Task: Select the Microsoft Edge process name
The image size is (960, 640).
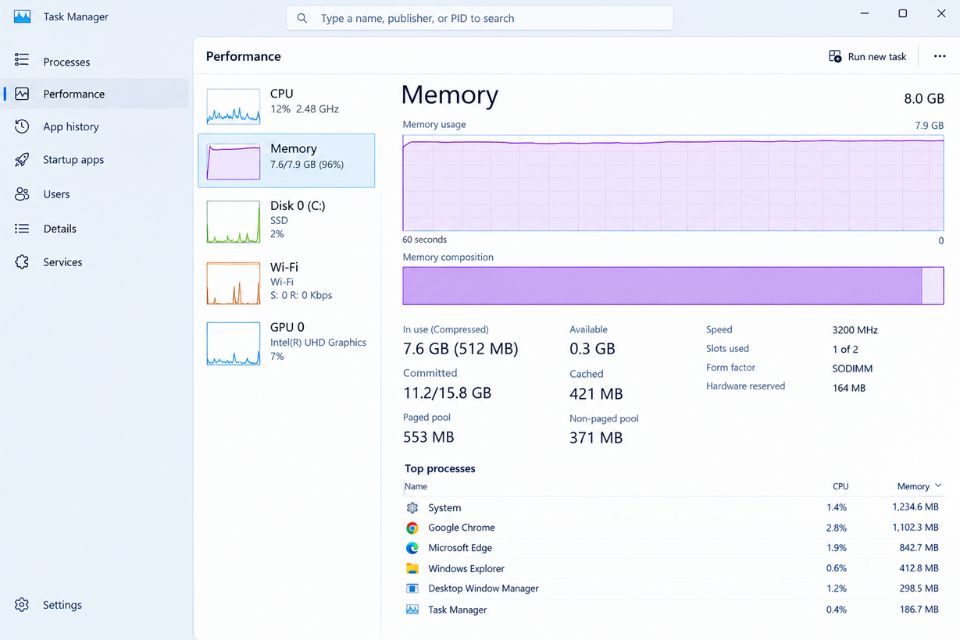Action: point(460,548)
